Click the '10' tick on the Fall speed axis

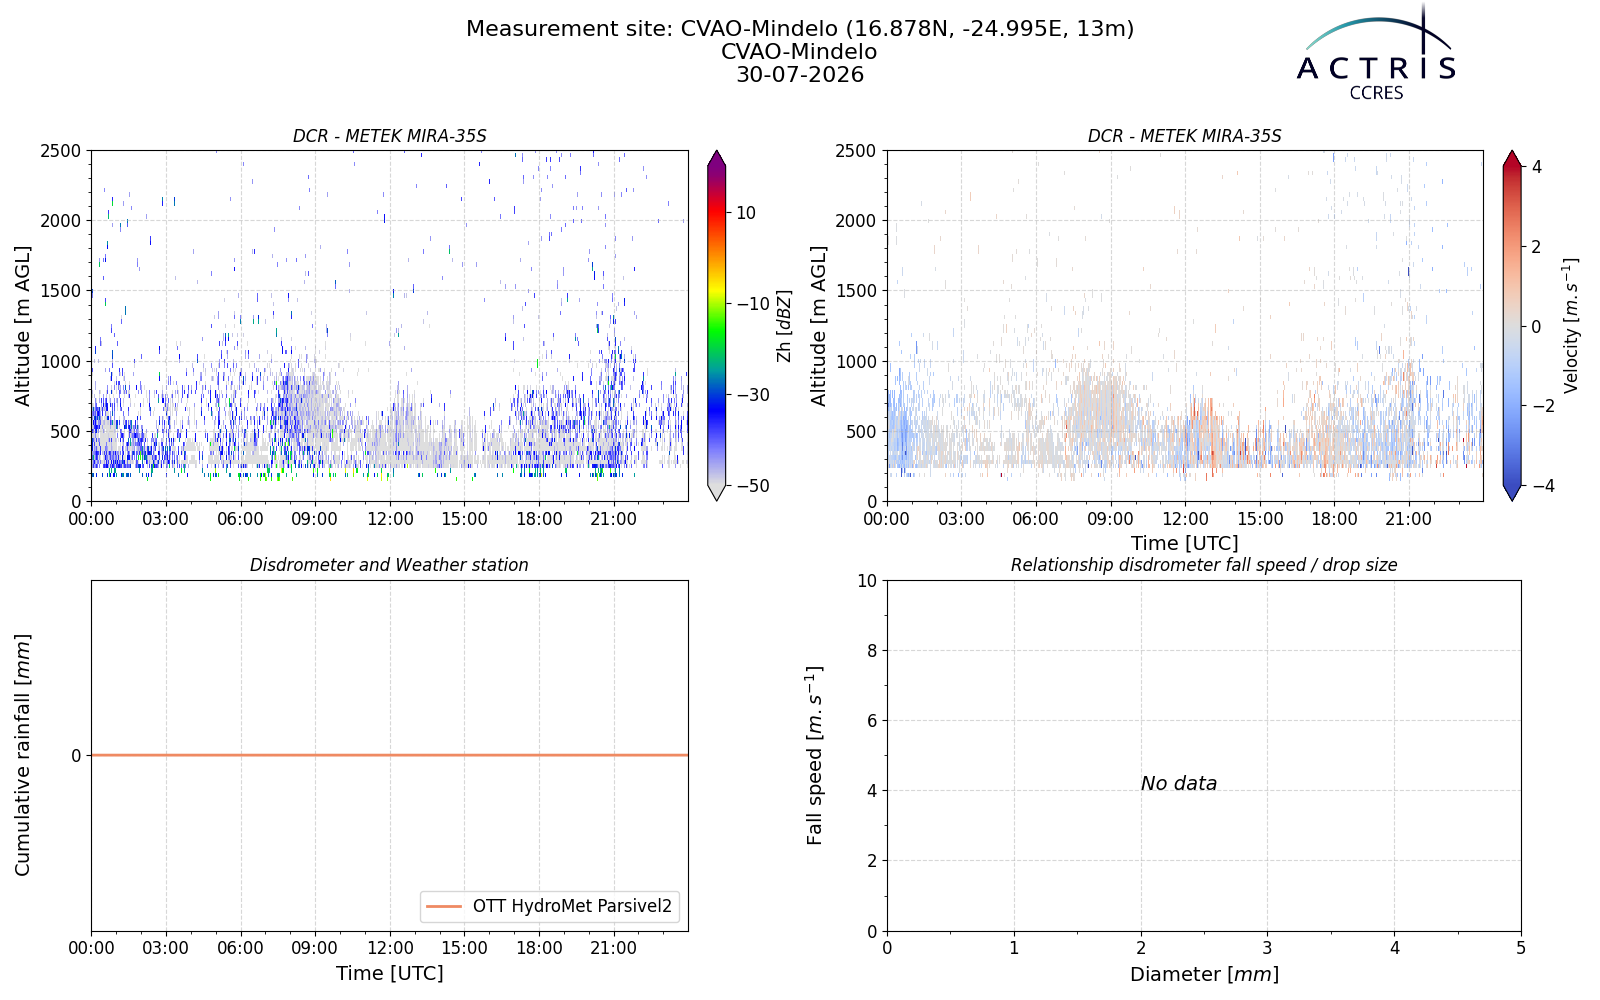[x=867, y=581]
